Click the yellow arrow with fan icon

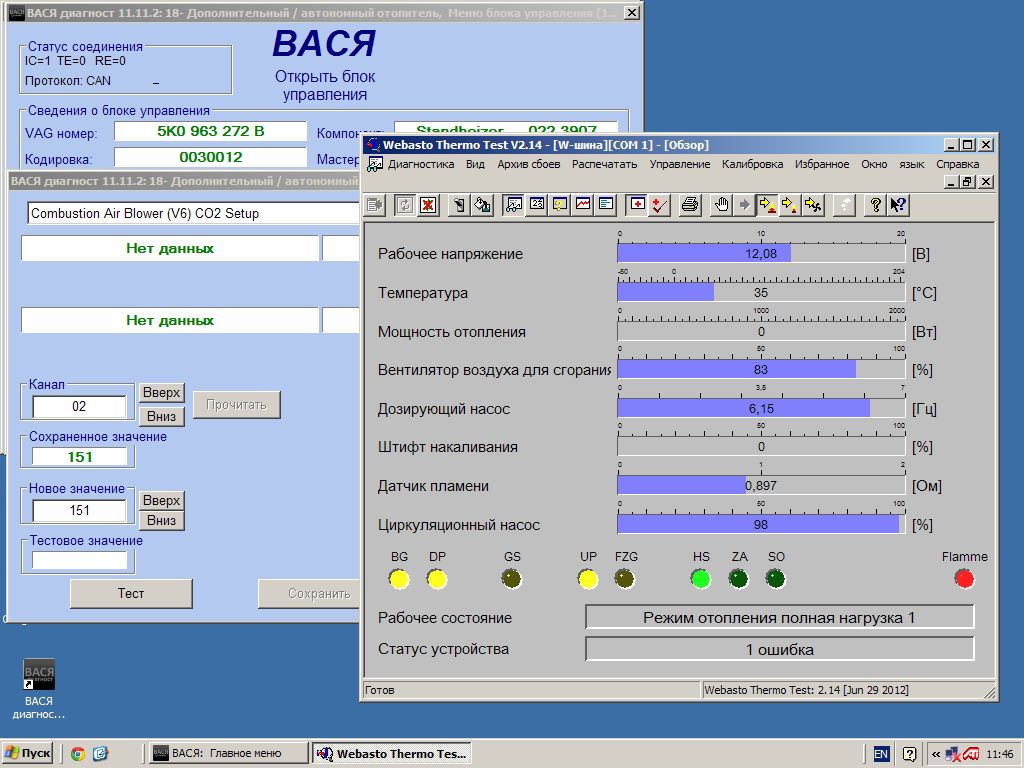coord(813,205)
